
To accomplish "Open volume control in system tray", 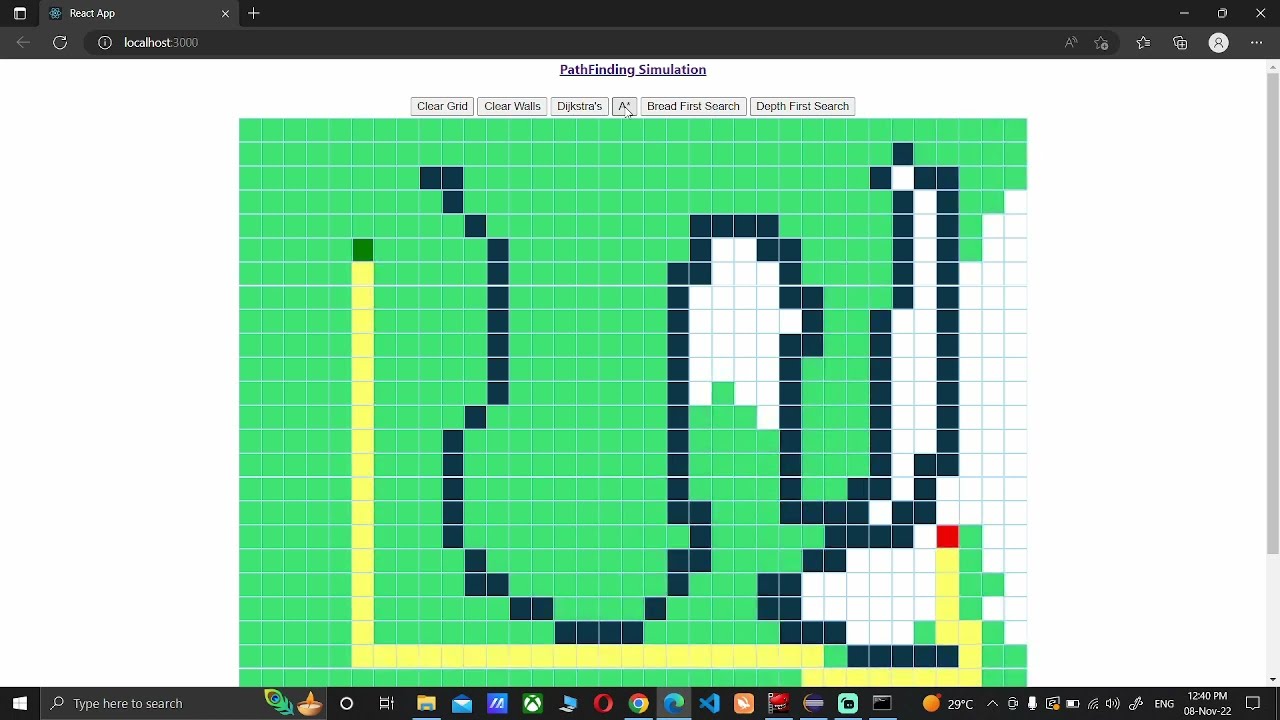I will click(x=1112, y=703).
